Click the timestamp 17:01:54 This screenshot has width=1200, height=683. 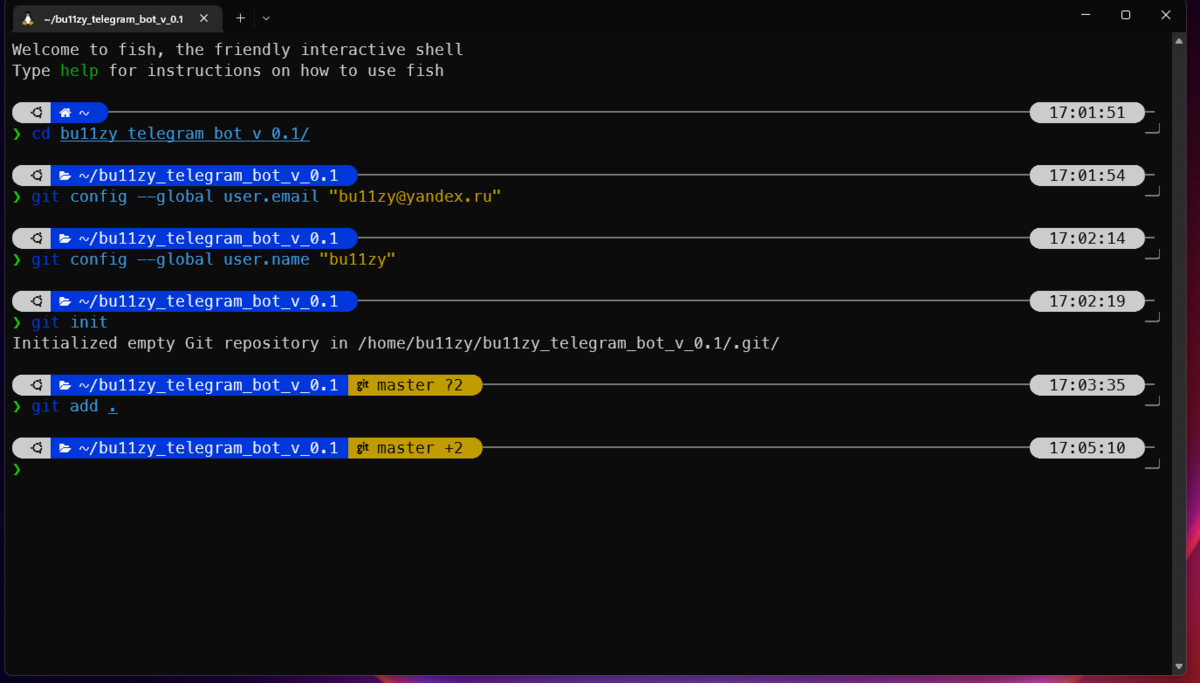(1087, 176)
